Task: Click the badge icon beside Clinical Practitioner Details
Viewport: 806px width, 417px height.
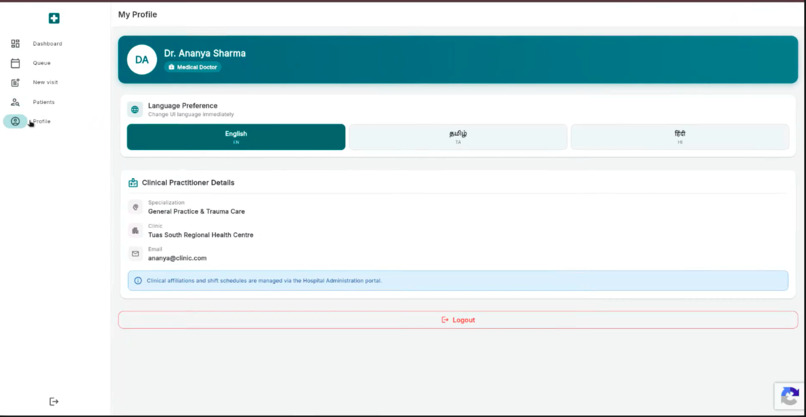Action: tap(133, 183)
